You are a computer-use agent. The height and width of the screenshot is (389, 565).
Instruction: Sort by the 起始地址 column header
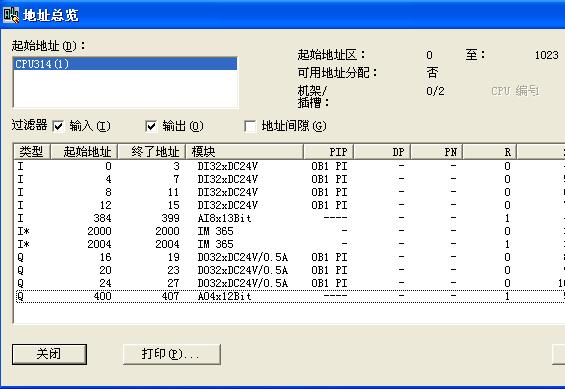pyautogui.click(x=84, y=152)
